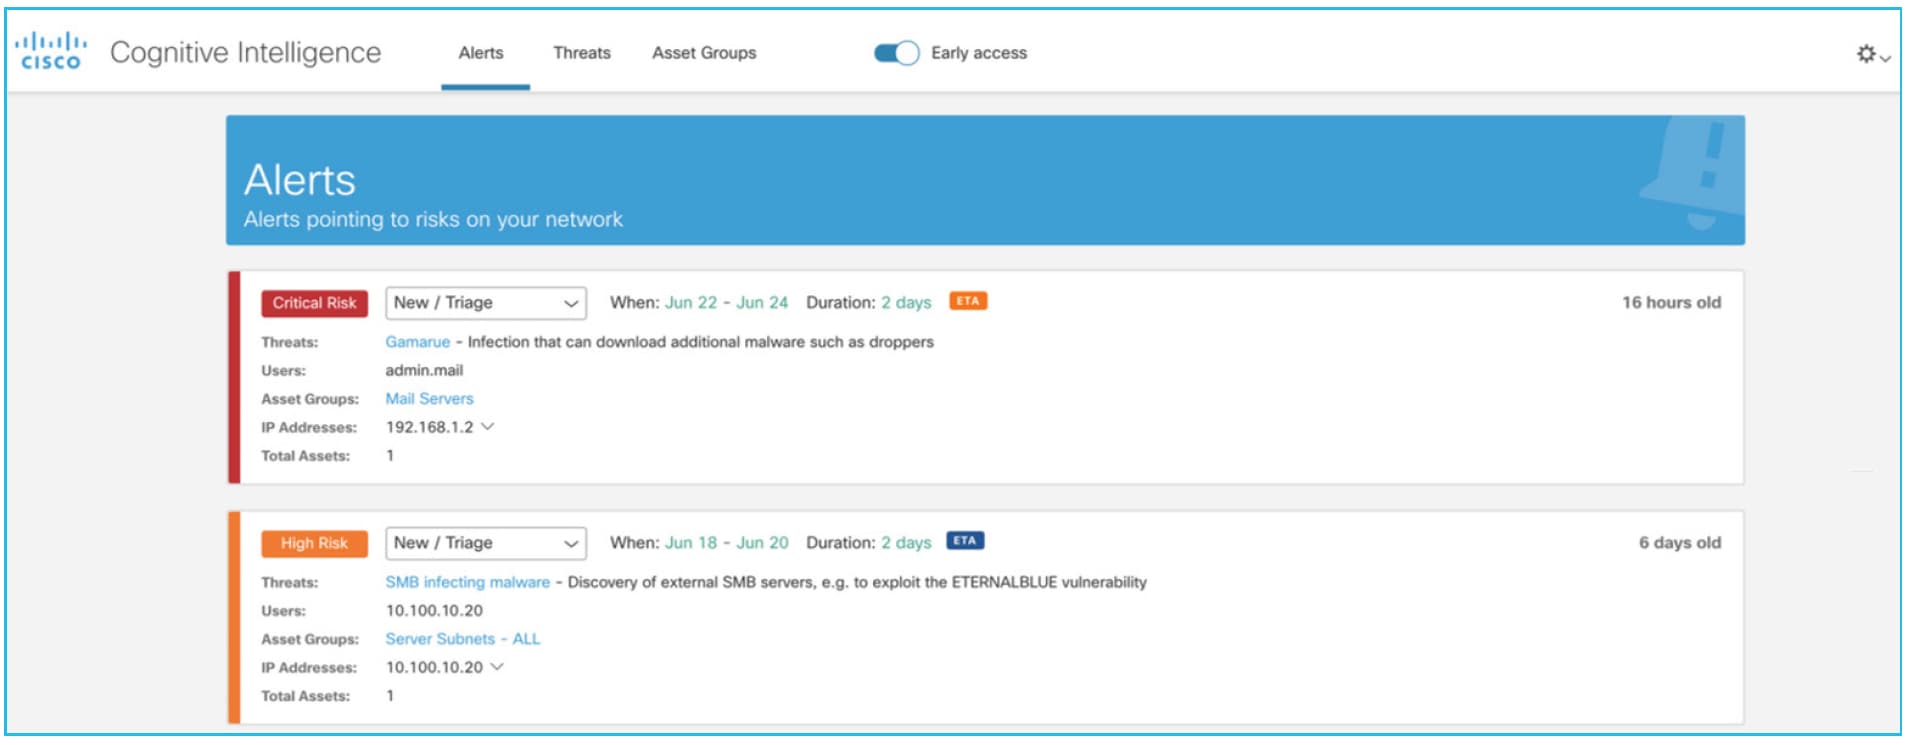Click the Jun 22 - Jun 24 date range
1907x745 pixels.
pos(727,302)
